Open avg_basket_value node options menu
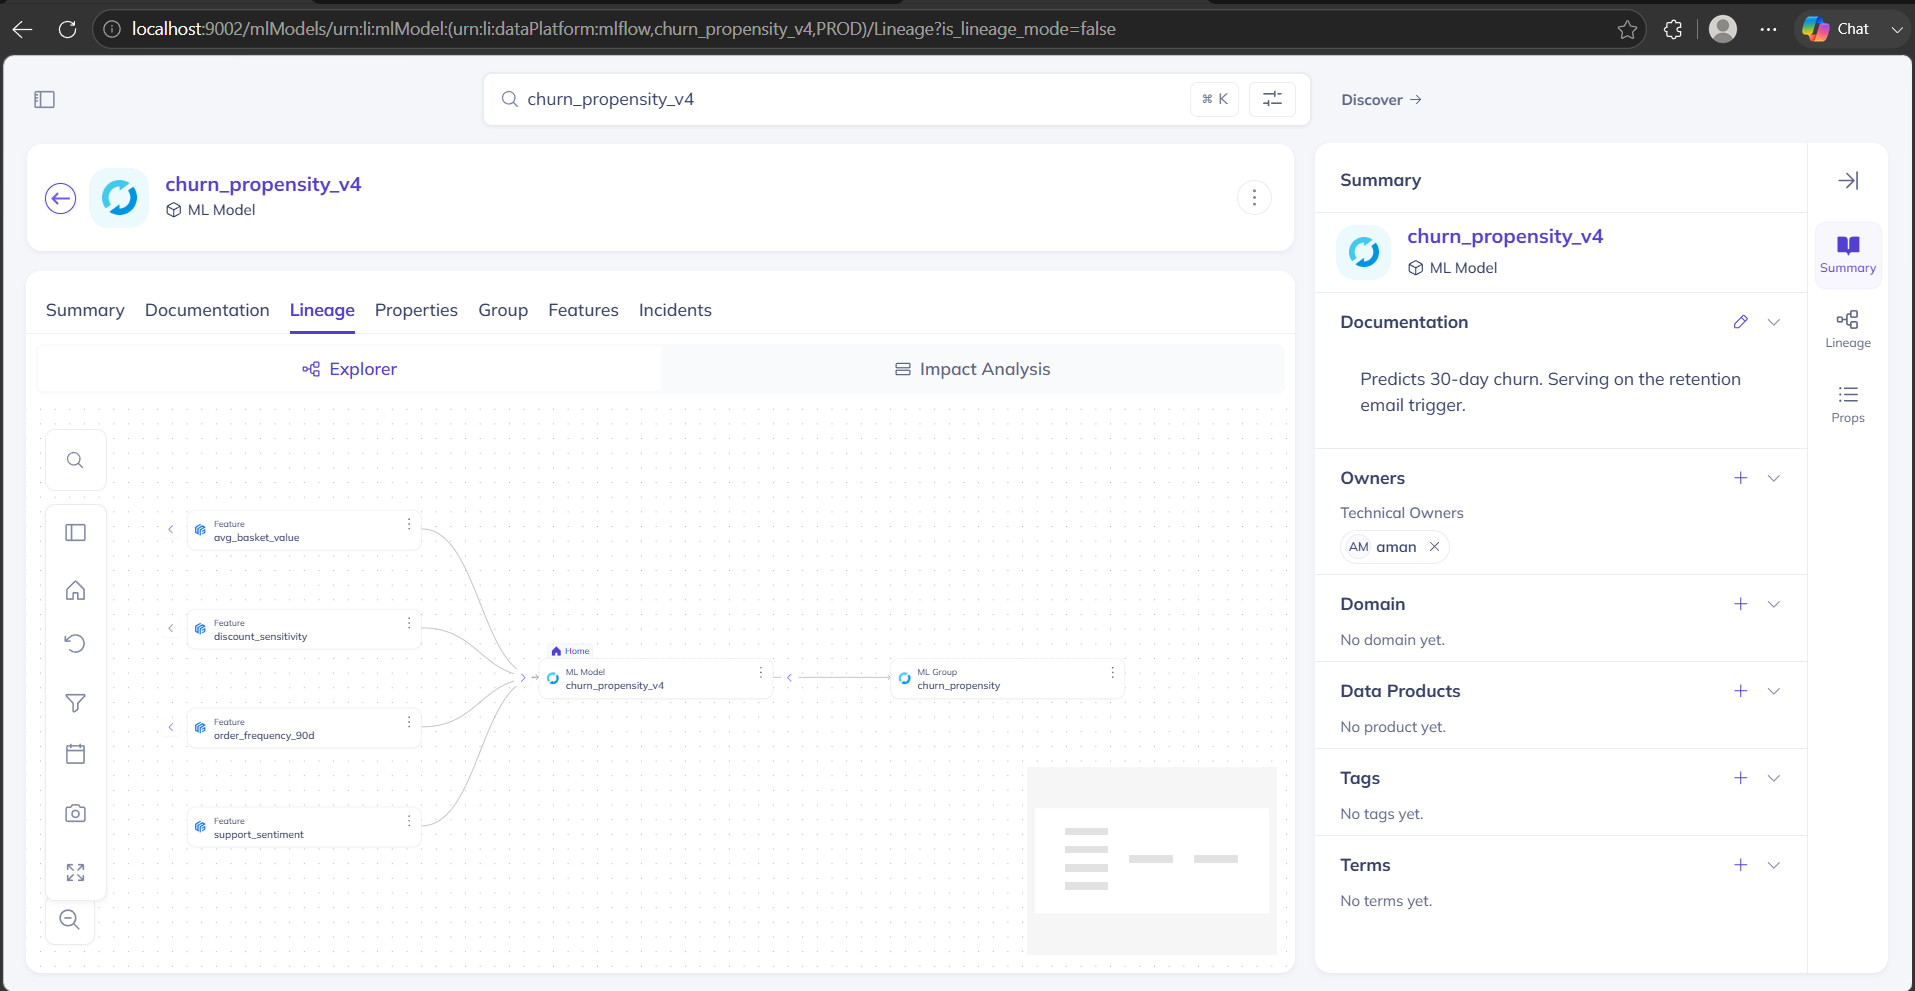The image size is (1915, 991). pyautogui.click(x=409, y=524)
